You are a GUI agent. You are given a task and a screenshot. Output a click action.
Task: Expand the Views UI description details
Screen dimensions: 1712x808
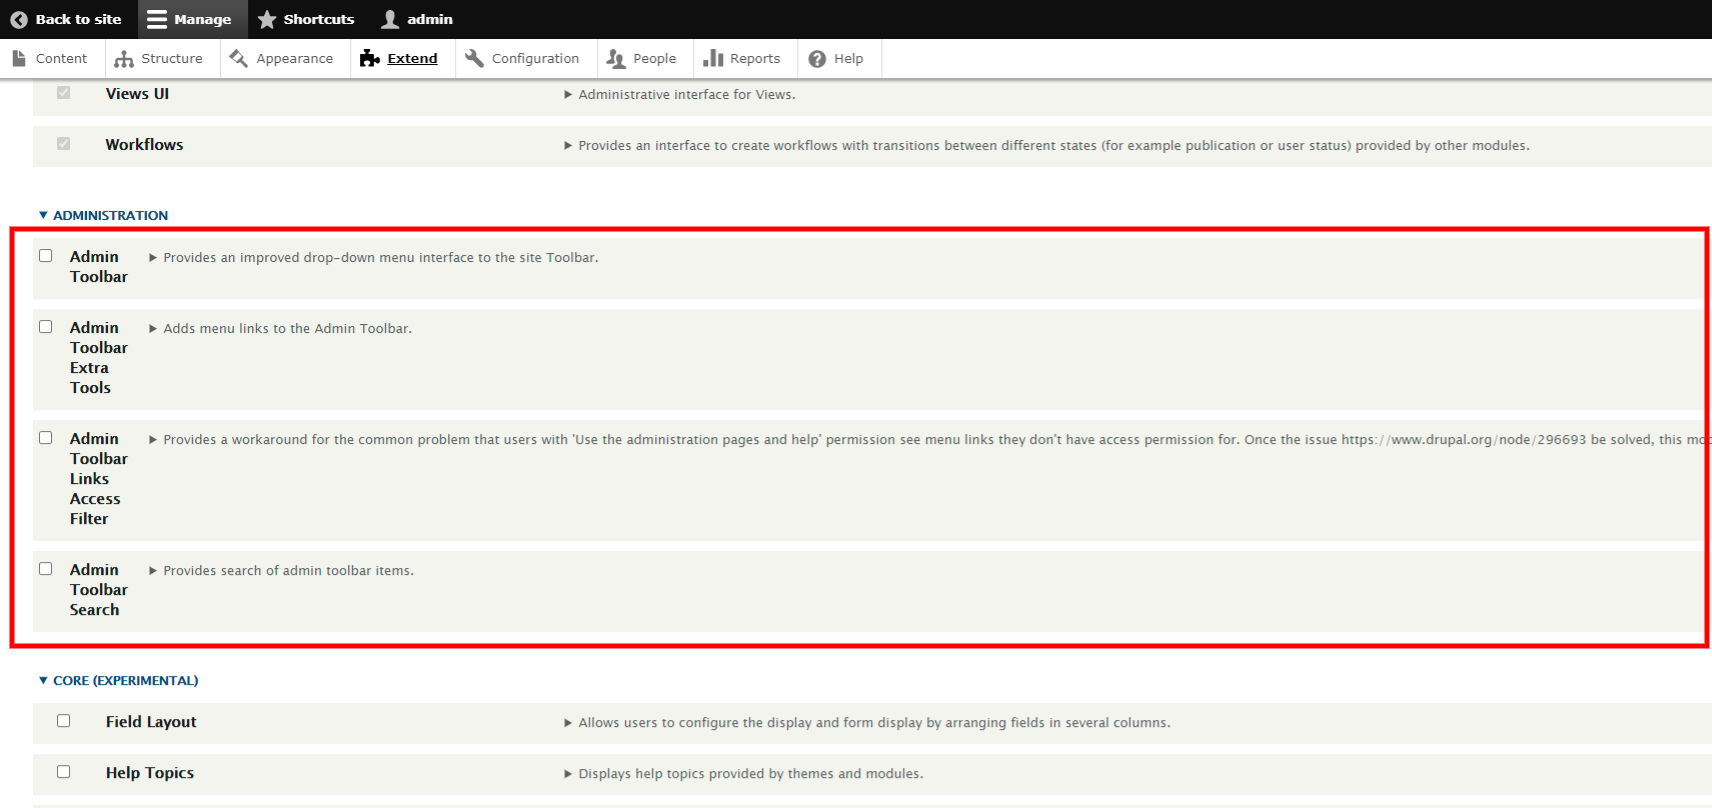(x=680, y=95)
